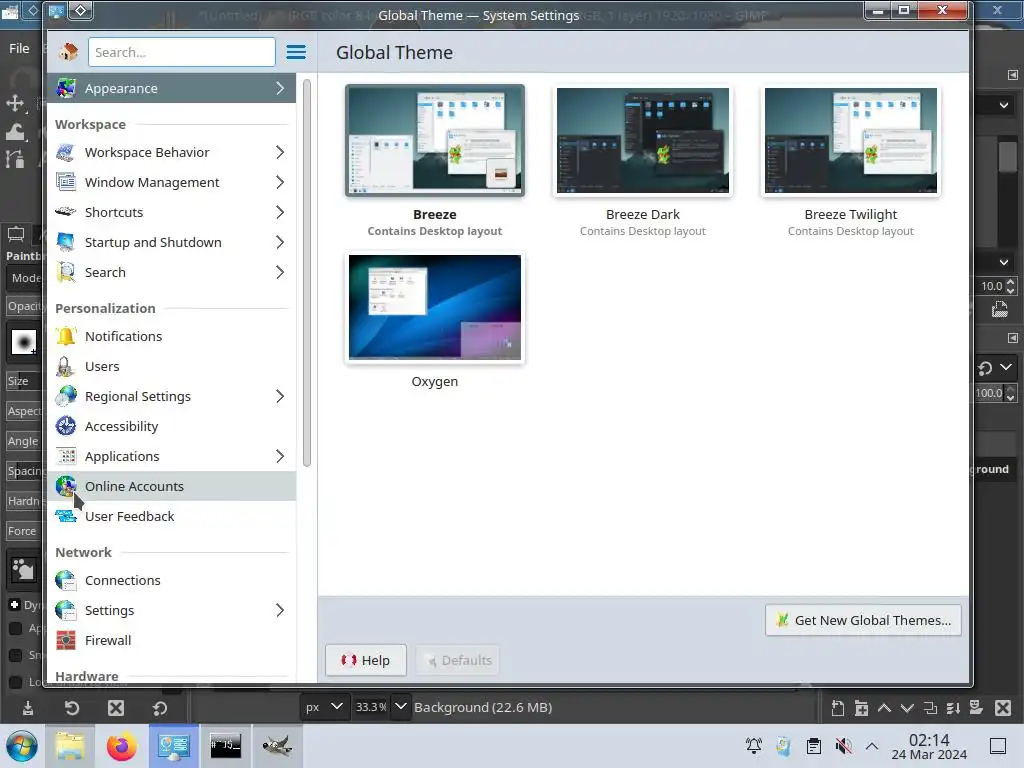Select GIMP move tool icon

(x=15, y=103)
